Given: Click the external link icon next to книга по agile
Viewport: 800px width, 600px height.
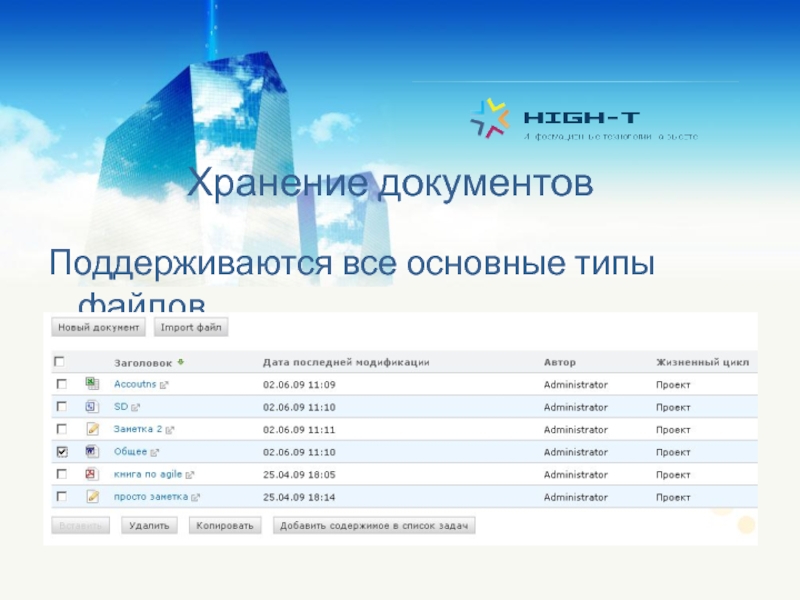Looking at the screenshot, I should tap(190, 475).
